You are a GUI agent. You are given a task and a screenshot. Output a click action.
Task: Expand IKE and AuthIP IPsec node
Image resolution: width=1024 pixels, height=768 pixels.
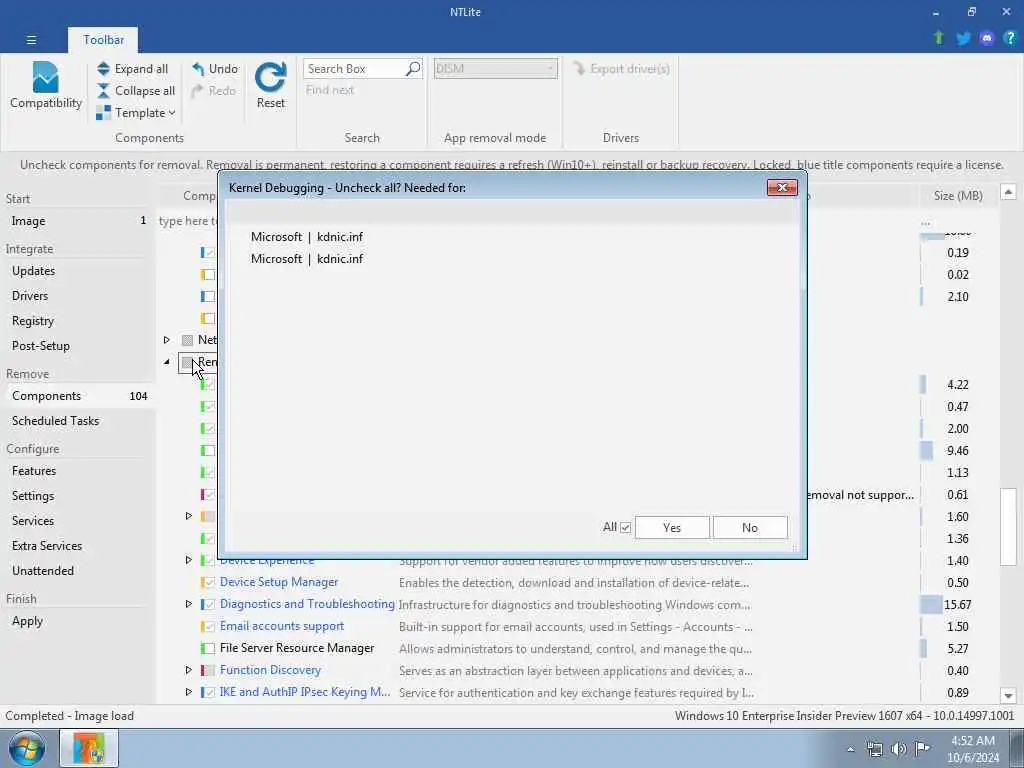pos(189,692)
